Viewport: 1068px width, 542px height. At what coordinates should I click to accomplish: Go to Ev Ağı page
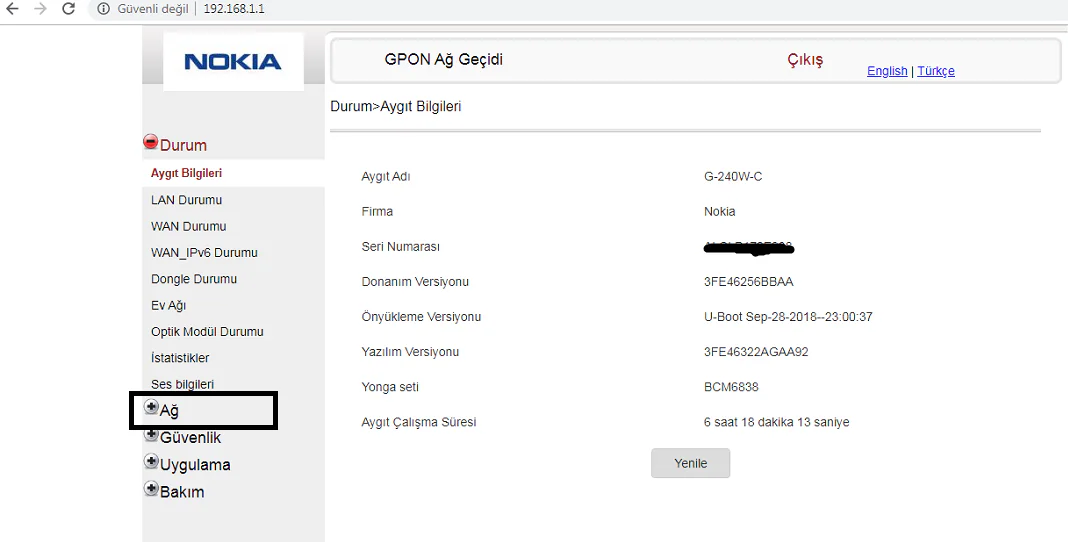168,306
